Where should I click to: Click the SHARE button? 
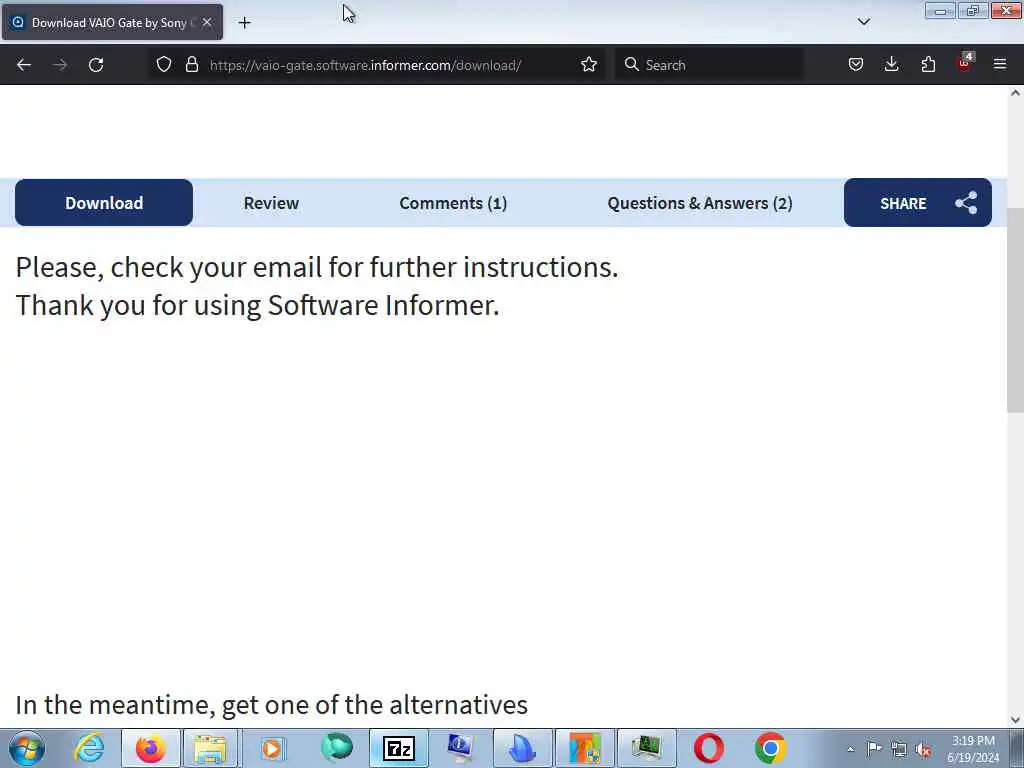[x=918, y=203]
